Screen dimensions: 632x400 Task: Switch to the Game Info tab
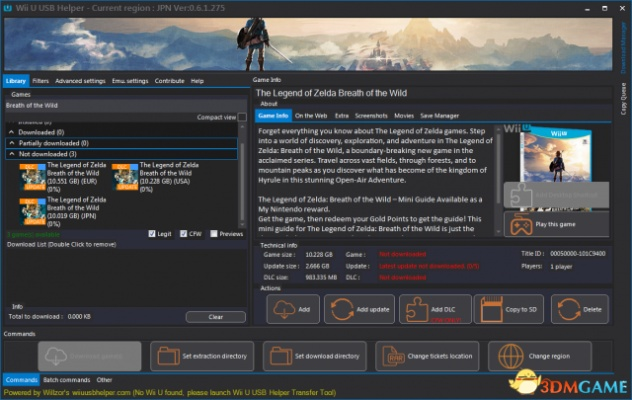point(273,116)
